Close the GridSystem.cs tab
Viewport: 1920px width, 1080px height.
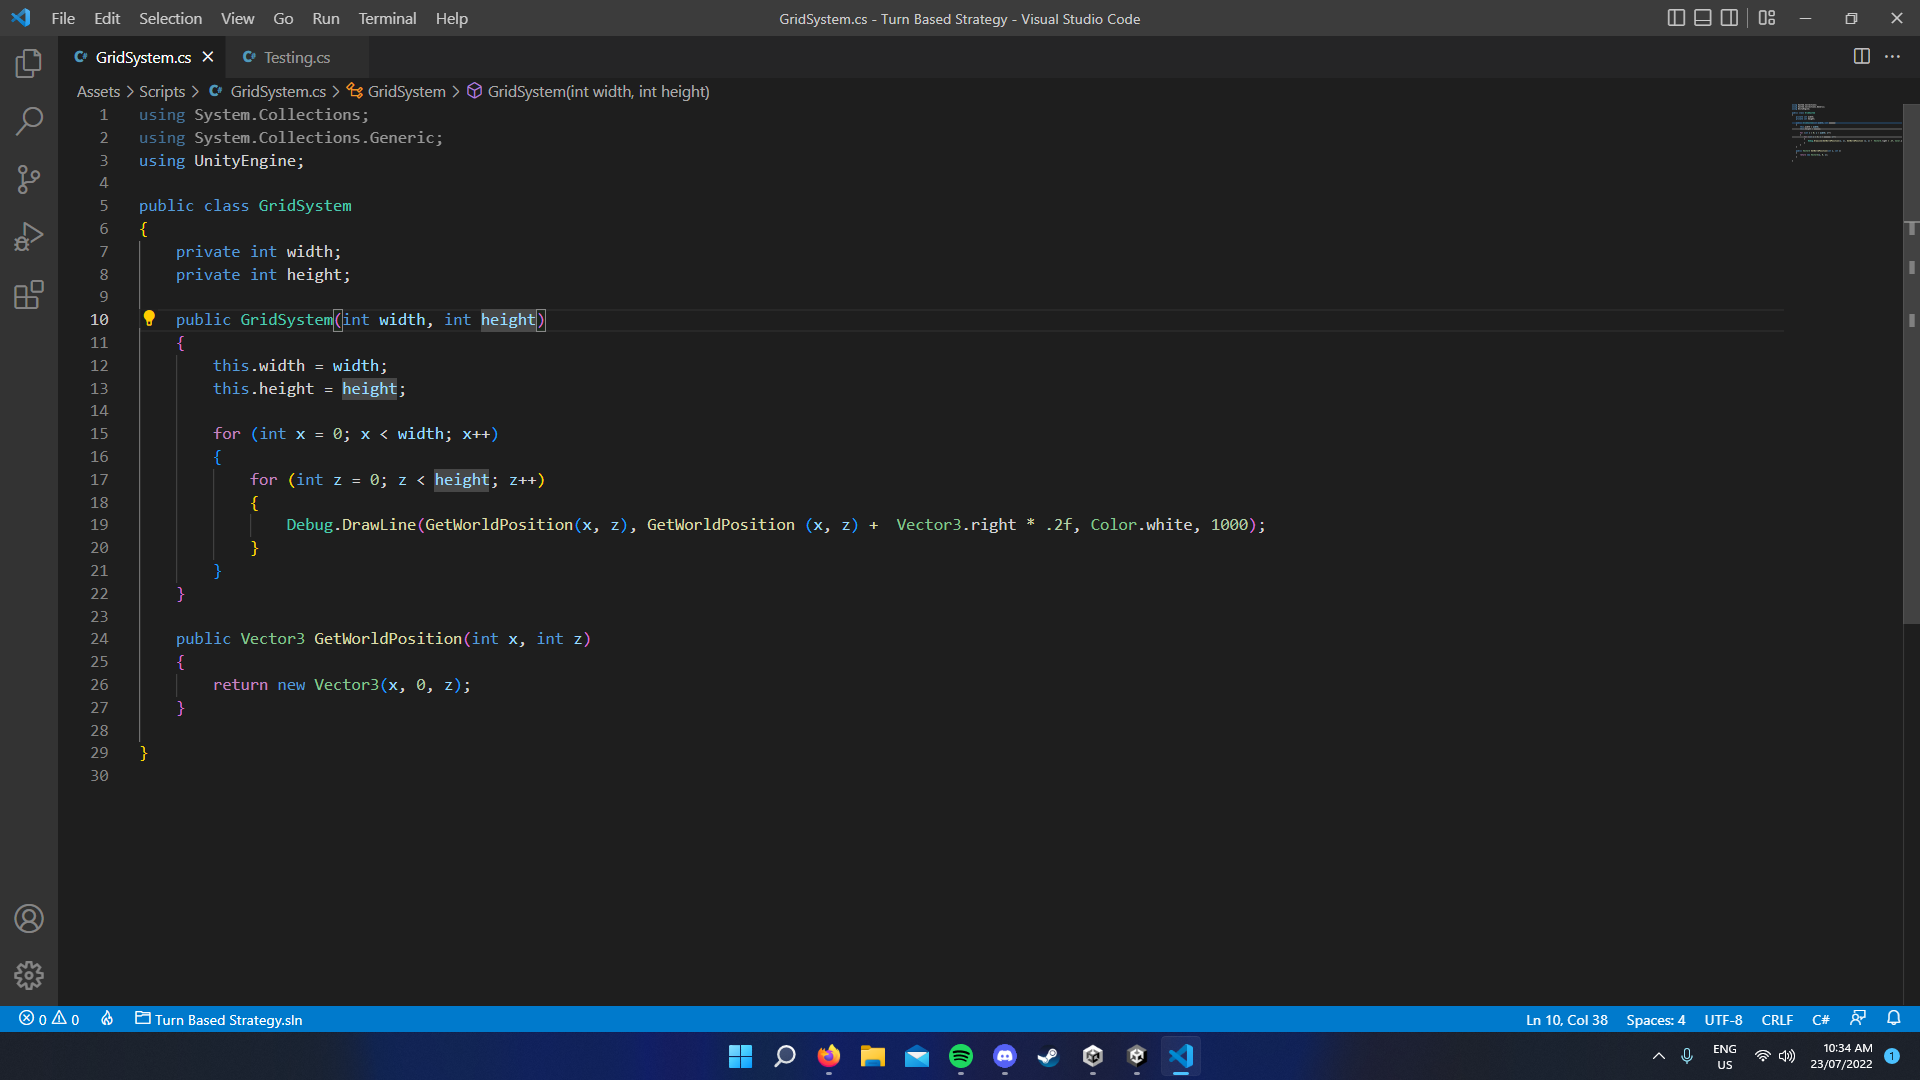point(208,57)
